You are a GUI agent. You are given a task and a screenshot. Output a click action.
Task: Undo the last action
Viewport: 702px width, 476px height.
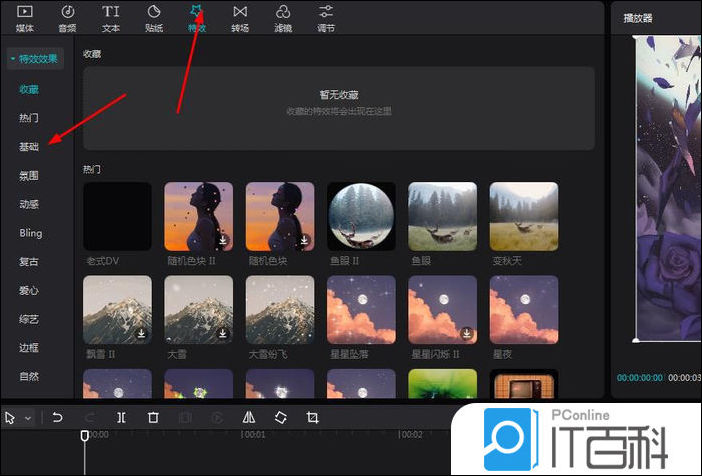tap(57, 418)
